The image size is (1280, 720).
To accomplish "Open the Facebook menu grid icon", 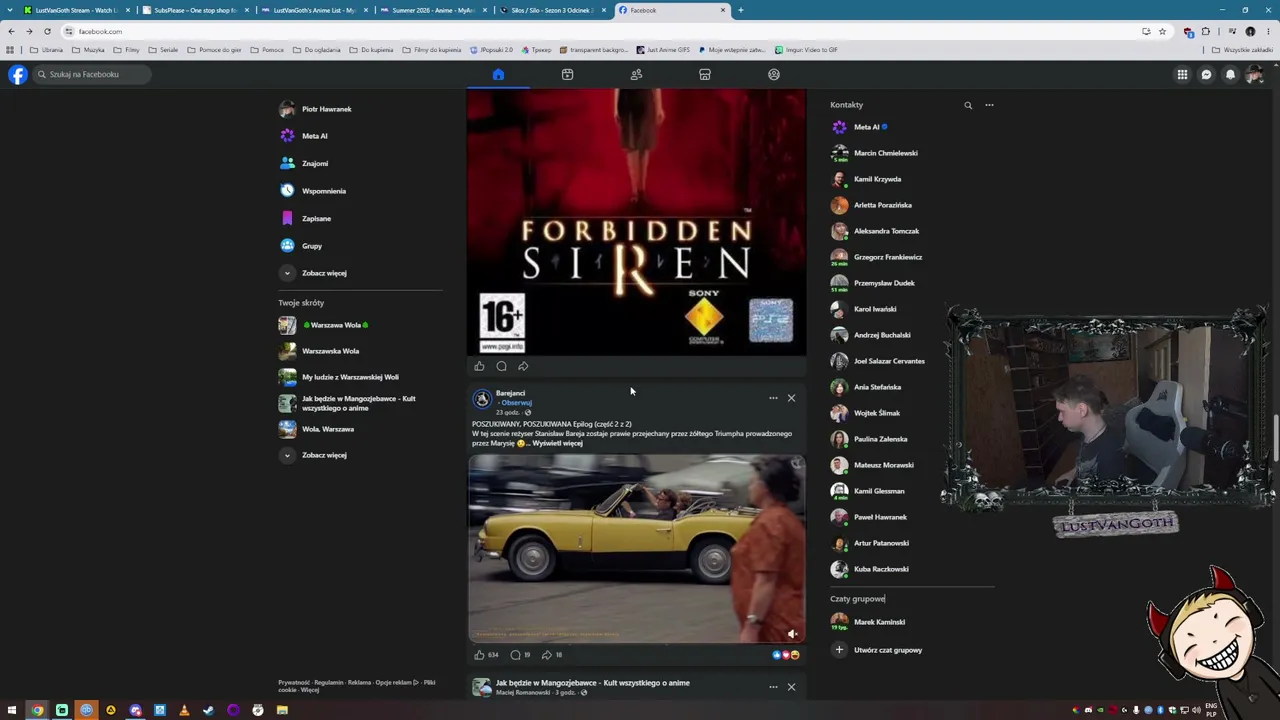I will pyautogui.click(x=1182, y=74).
